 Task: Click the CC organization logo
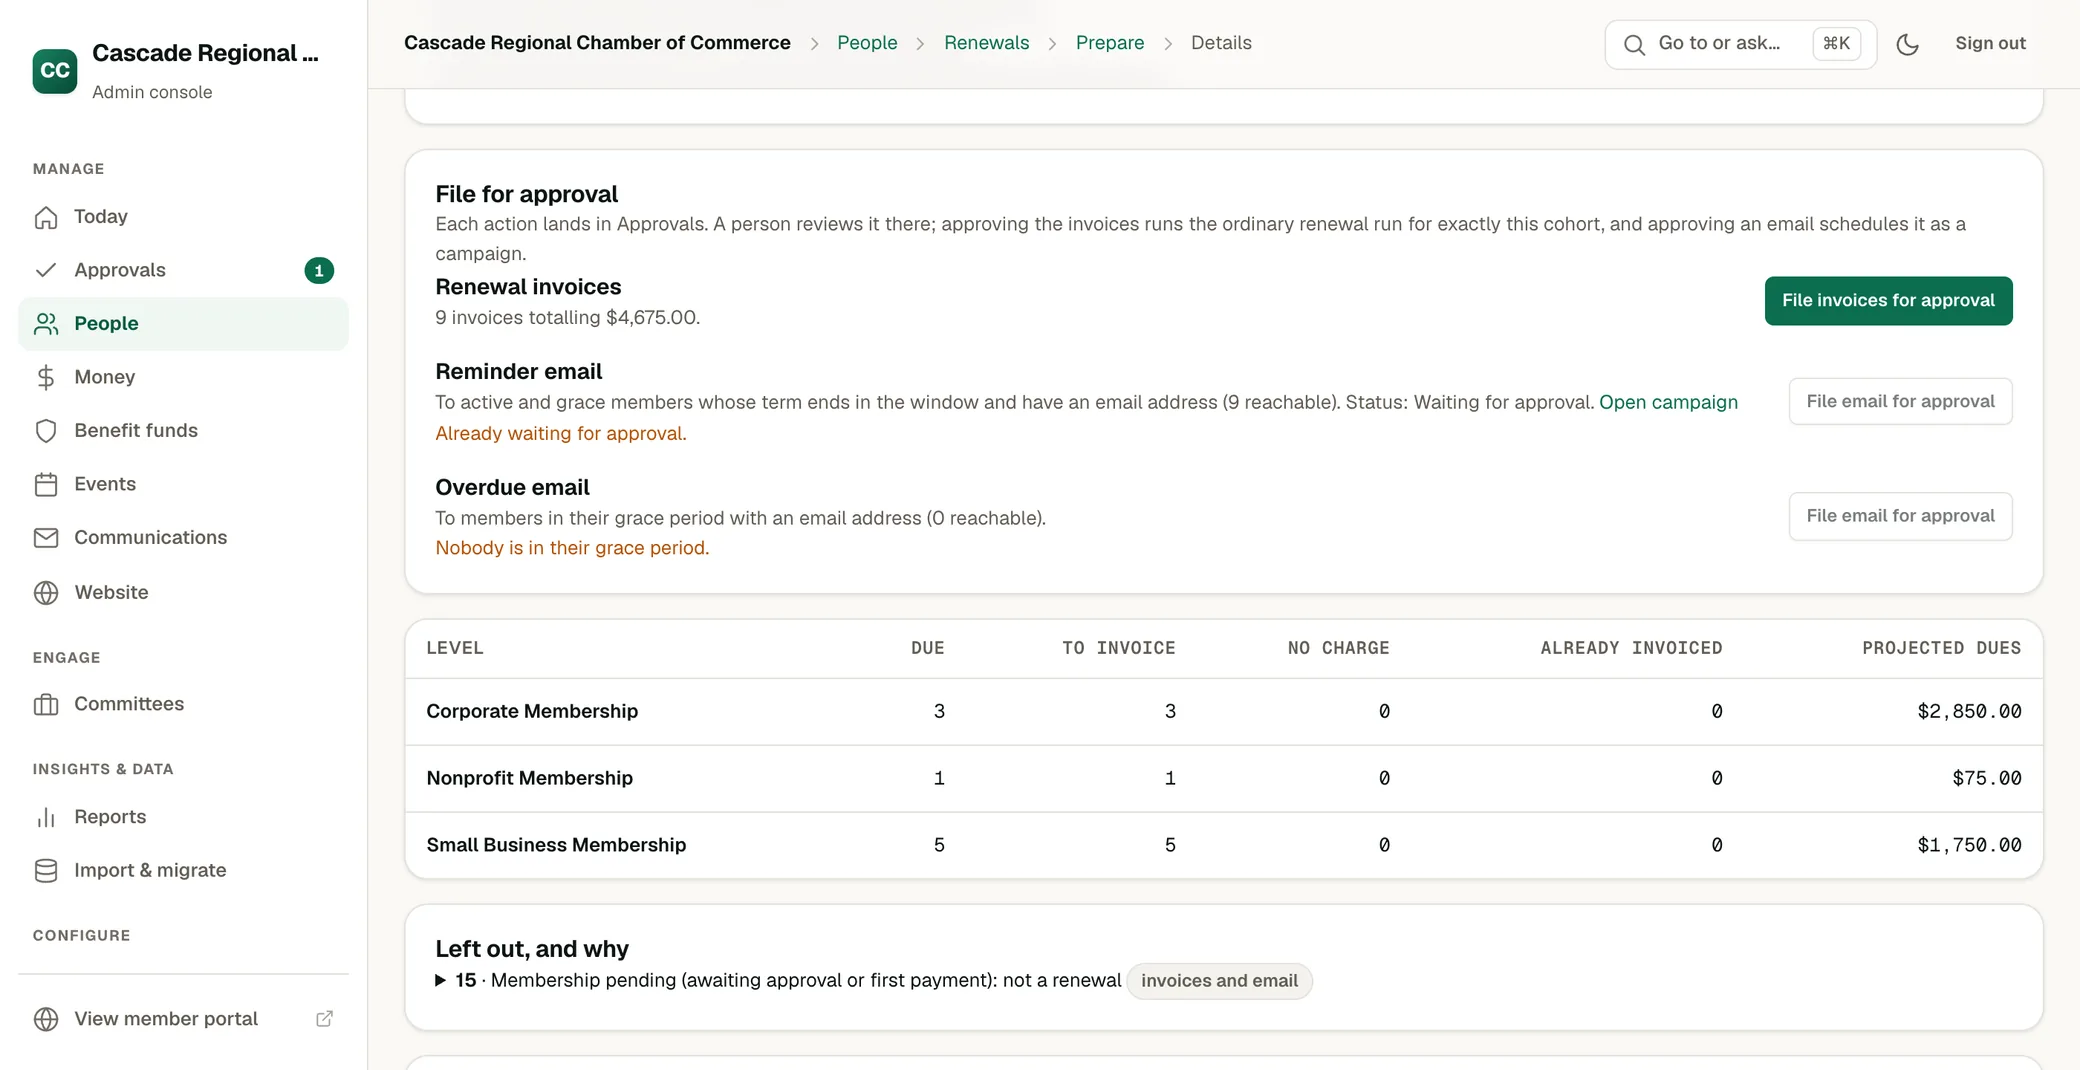click(x=55, y=71)
